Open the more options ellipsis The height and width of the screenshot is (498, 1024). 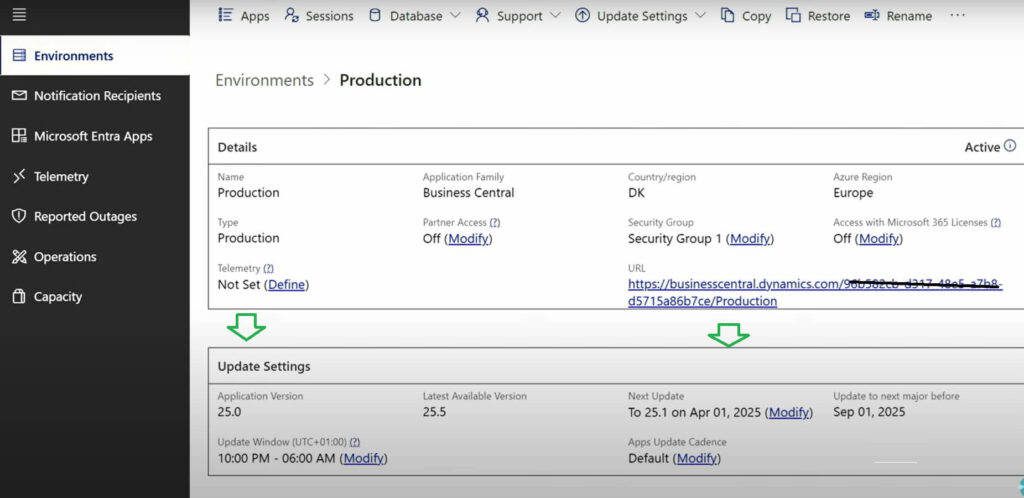957,15
